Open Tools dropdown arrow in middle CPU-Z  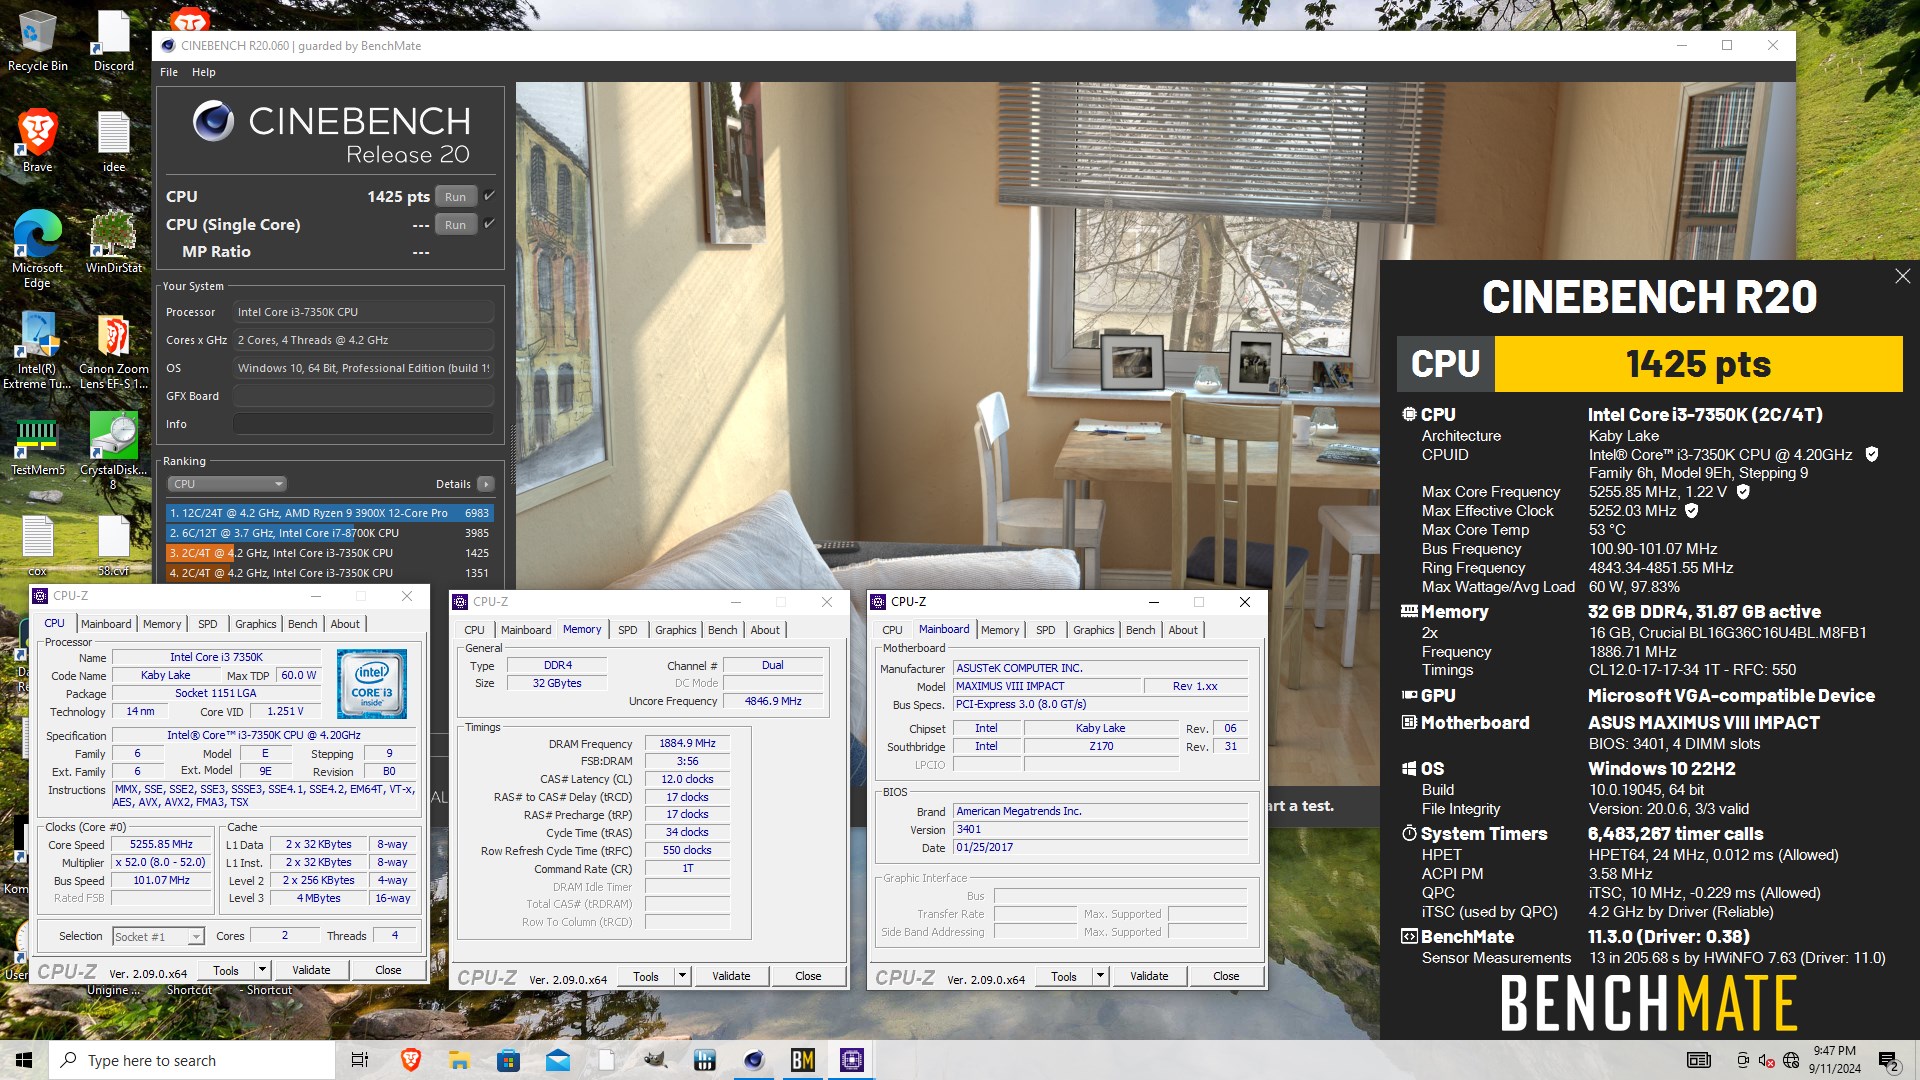[x=682, y=976]
